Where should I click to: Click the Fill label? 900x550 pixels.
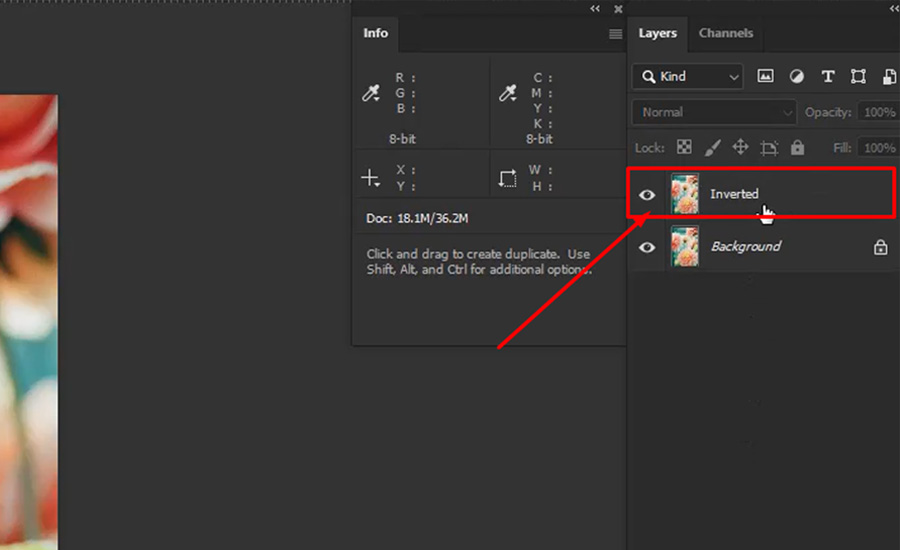[842, 148]
